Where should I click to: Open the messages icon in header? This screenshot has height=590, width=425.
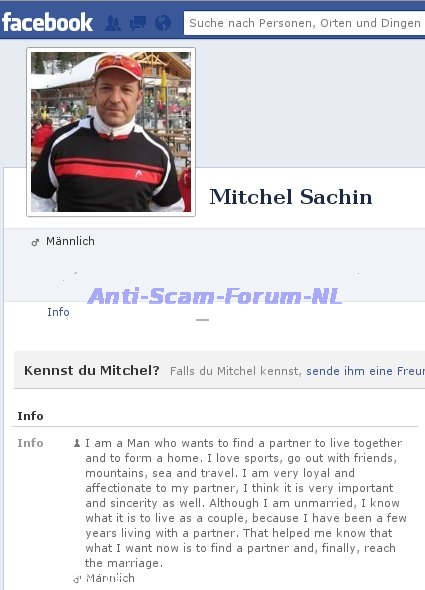(x=138, y=23)
